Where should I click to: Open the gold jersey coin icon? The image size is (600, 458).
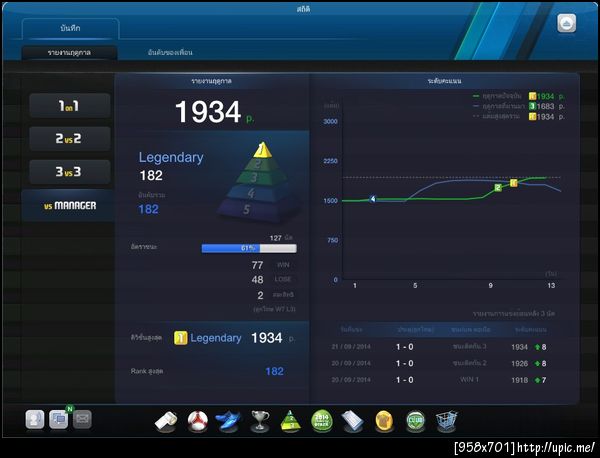click(384, 421)
